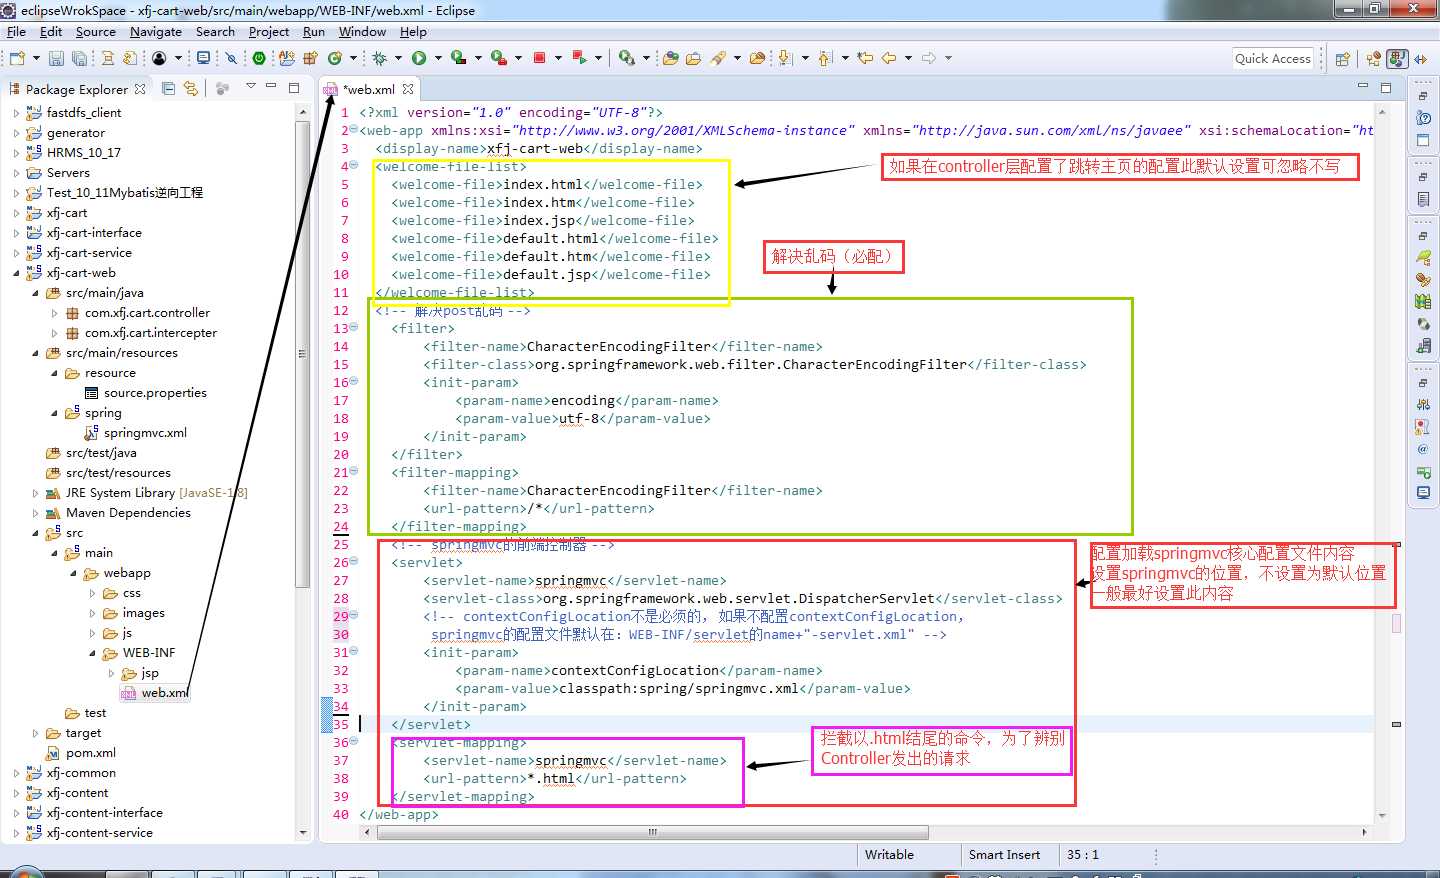
Task: Select the web.xml editor tab
Action: 368,89
